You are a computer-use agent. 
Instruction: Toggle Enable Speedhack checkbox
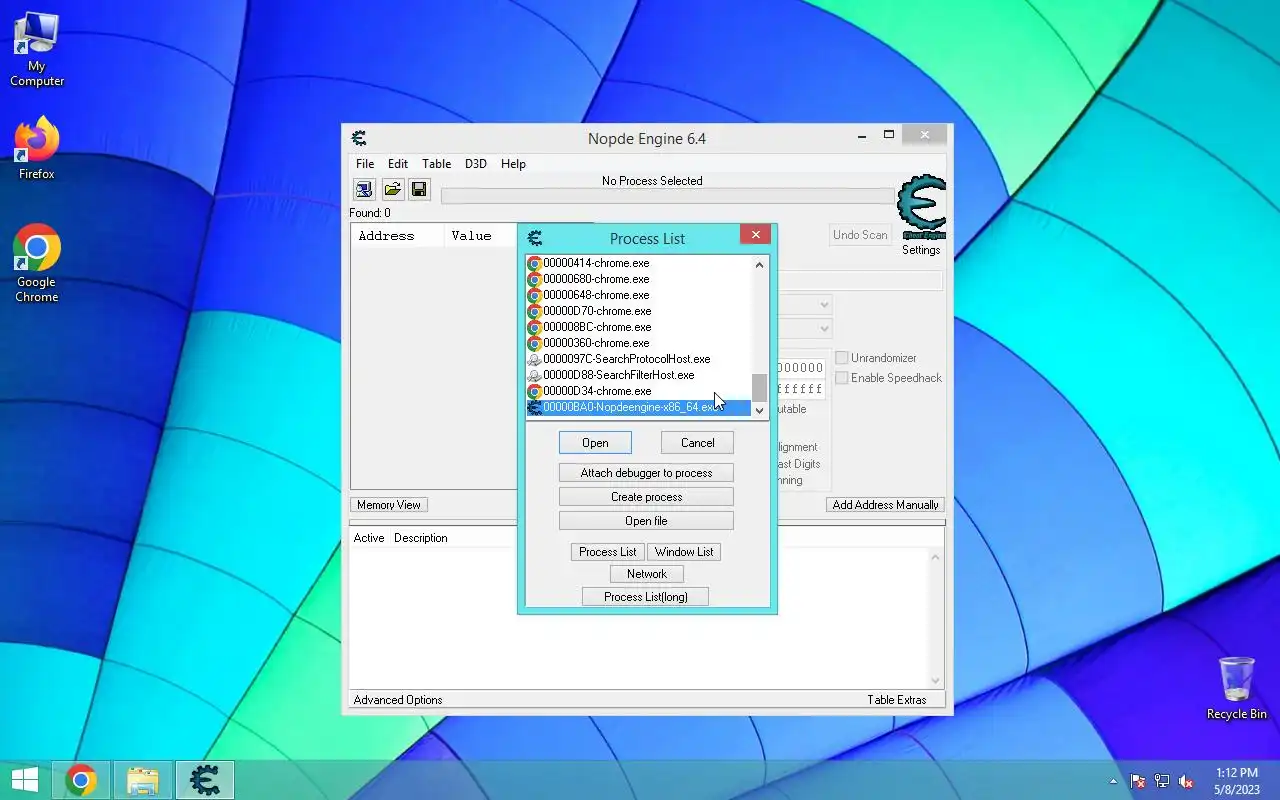coord(842,378)
